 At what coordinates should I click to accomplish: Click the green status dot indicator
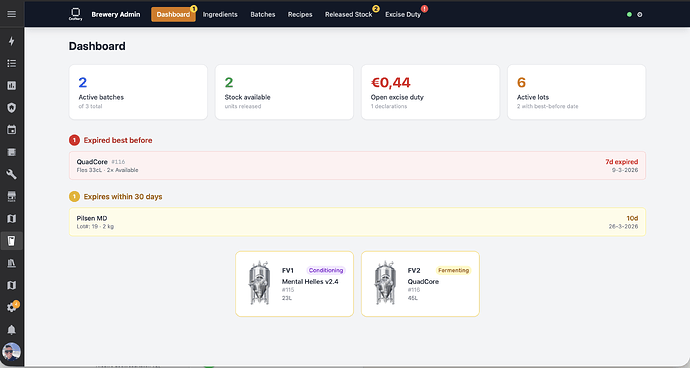pyautogui.click(x=629, y=15)
